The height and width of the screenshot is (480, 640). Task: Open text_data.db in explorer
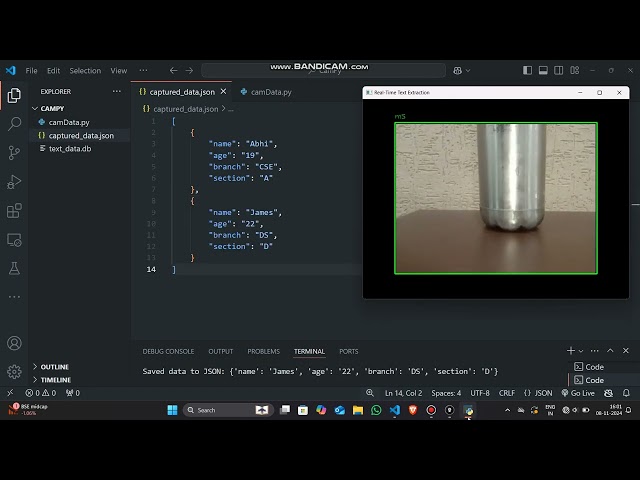pyautogui.click(x=70, y=149)
